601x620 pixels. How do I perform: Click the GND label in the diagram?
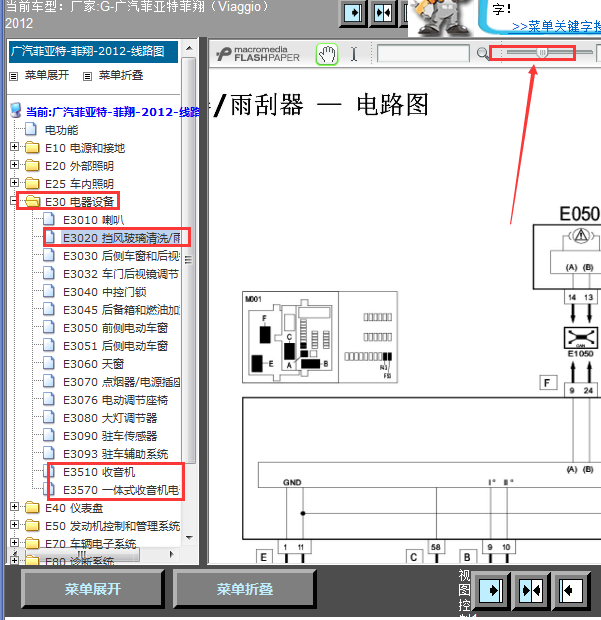coord(292,482)
